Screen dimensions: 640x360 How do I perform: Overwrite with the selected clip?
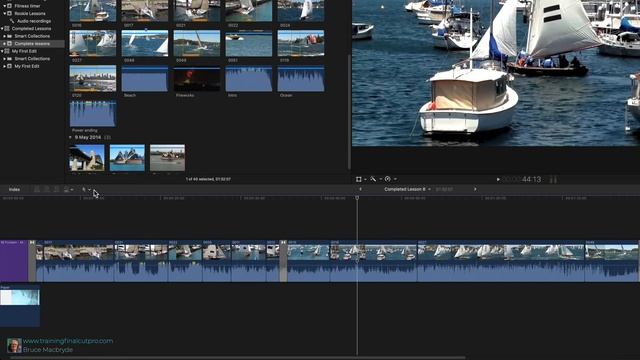point(66,189)
